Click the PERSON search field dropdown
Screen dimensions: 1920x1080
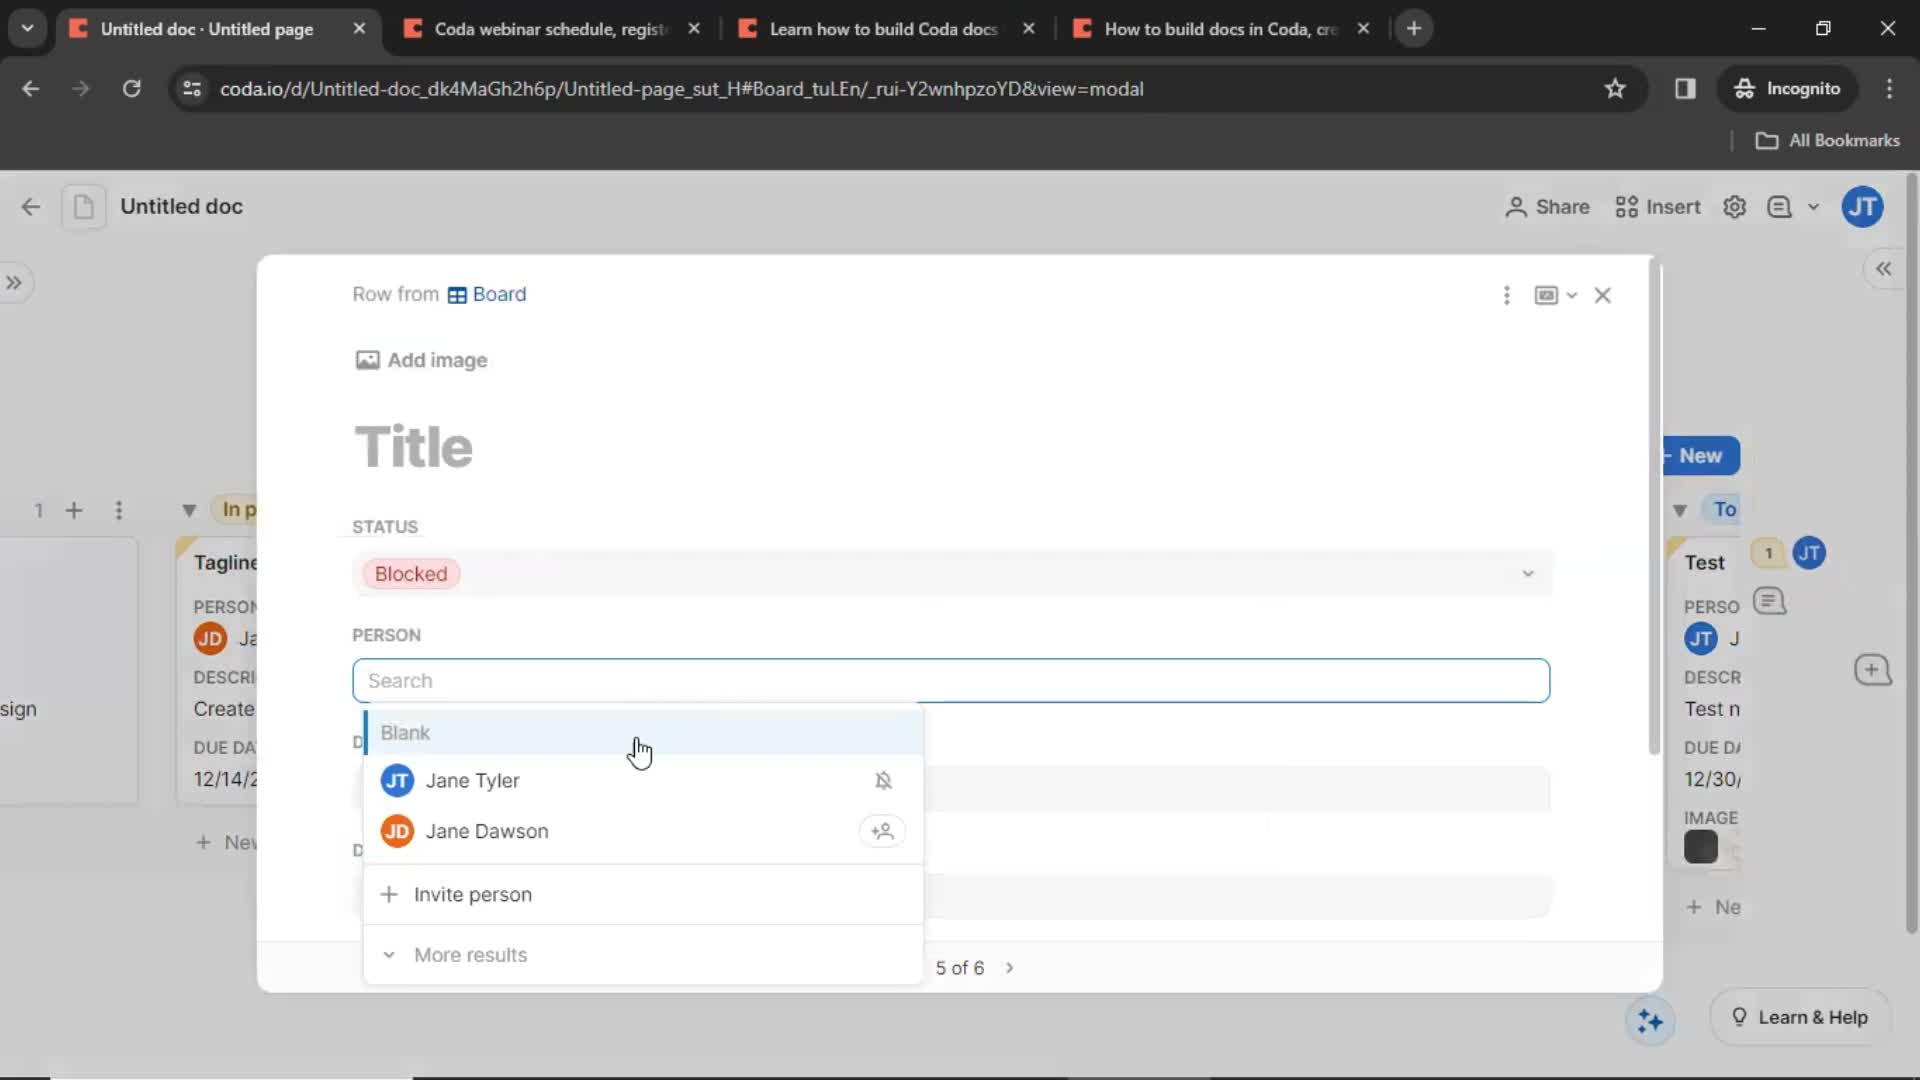click(949, 679)
